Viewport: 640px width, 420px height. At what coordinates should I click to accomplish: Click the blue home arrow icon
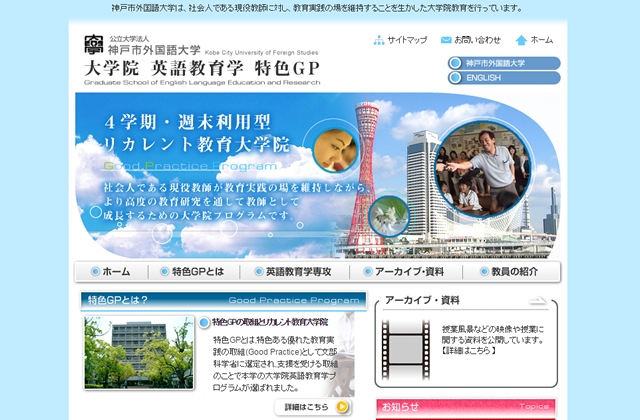(521, 40)
